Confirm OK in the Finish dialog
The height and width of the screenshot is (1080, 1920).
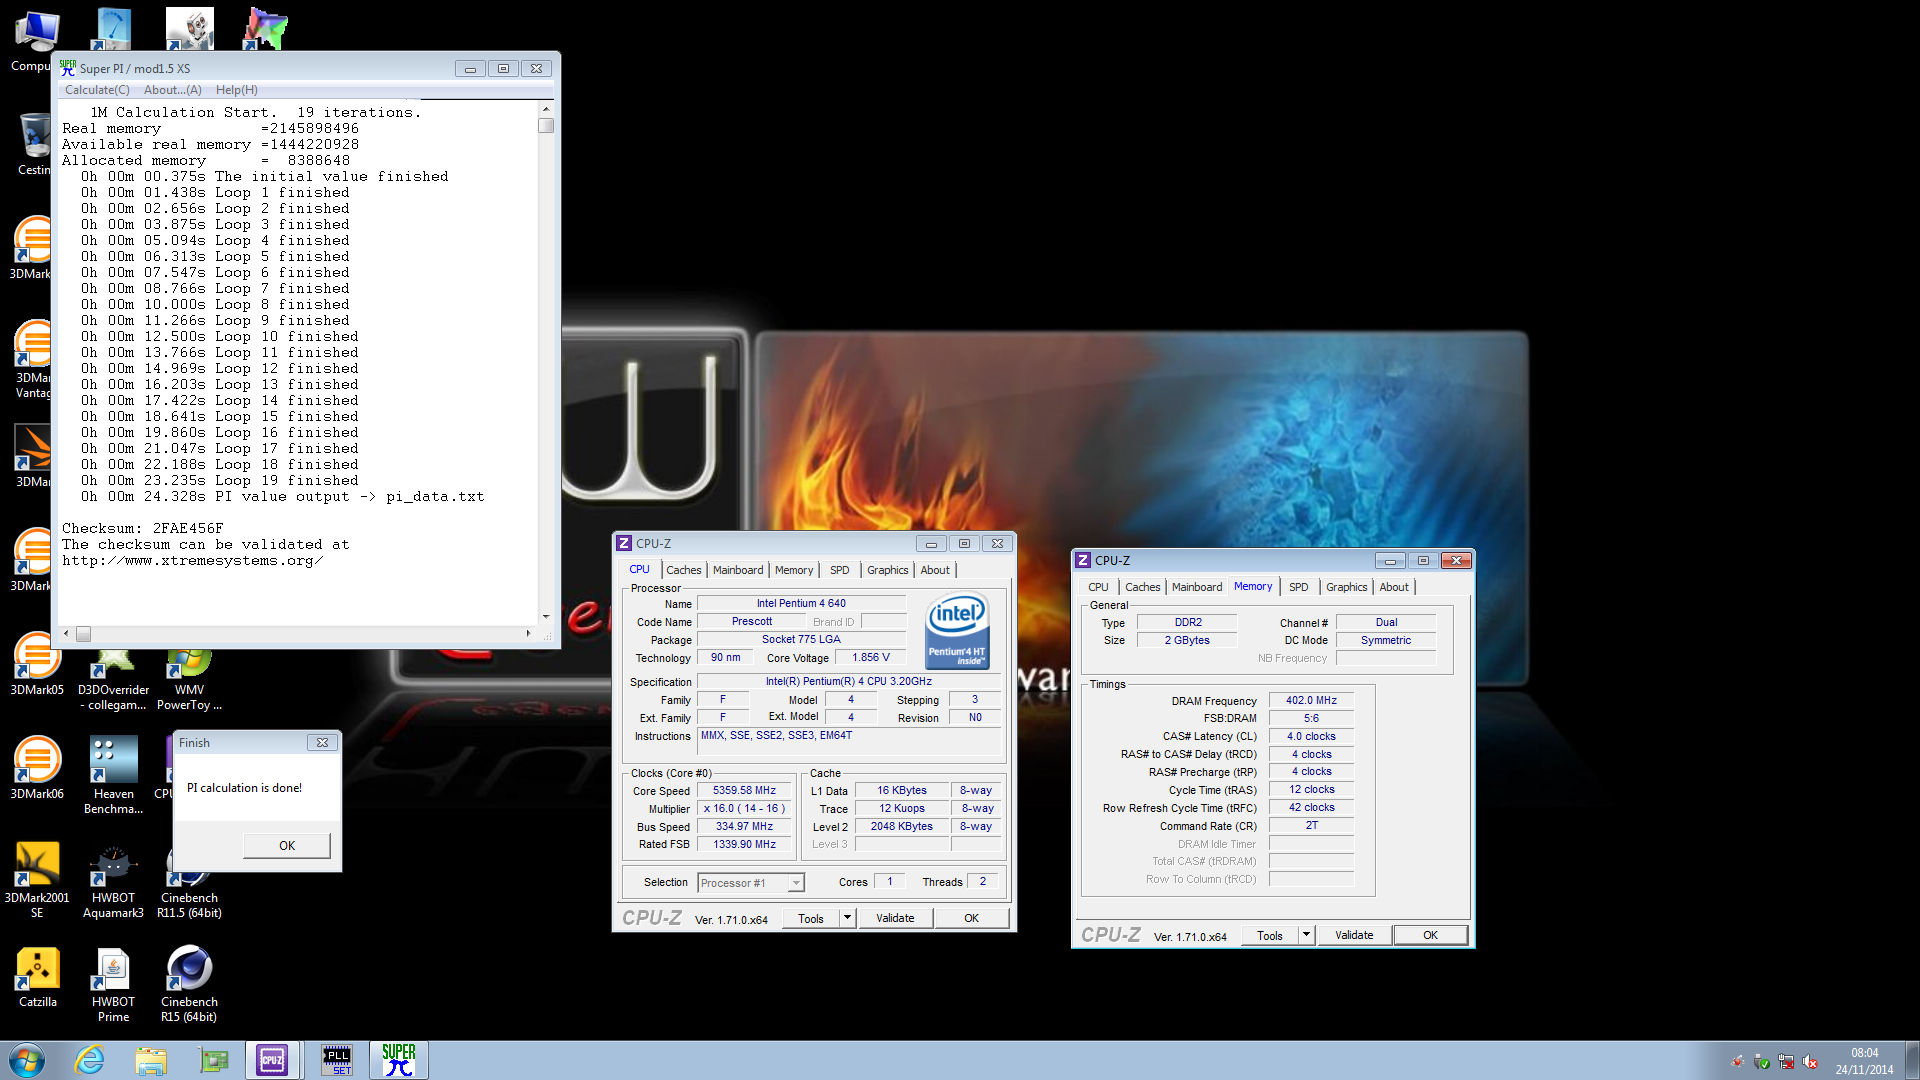pyautogui.click(x=287, y=845)
